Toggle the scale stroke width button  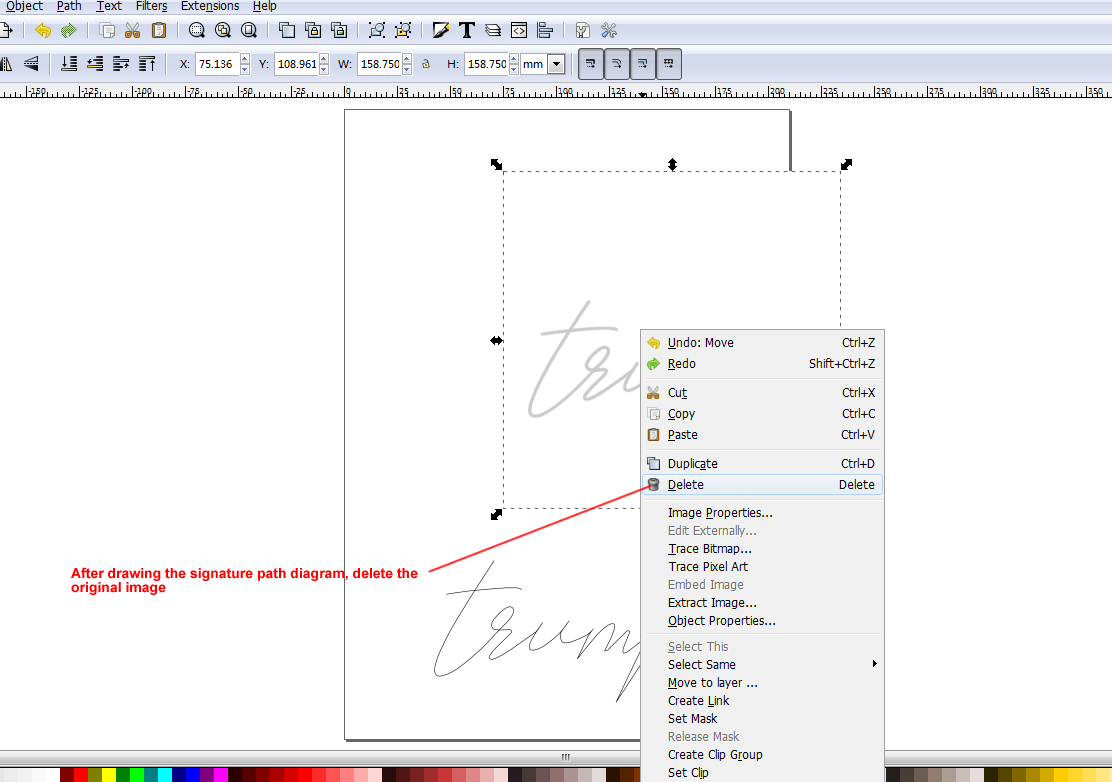[x=591, y=64]
